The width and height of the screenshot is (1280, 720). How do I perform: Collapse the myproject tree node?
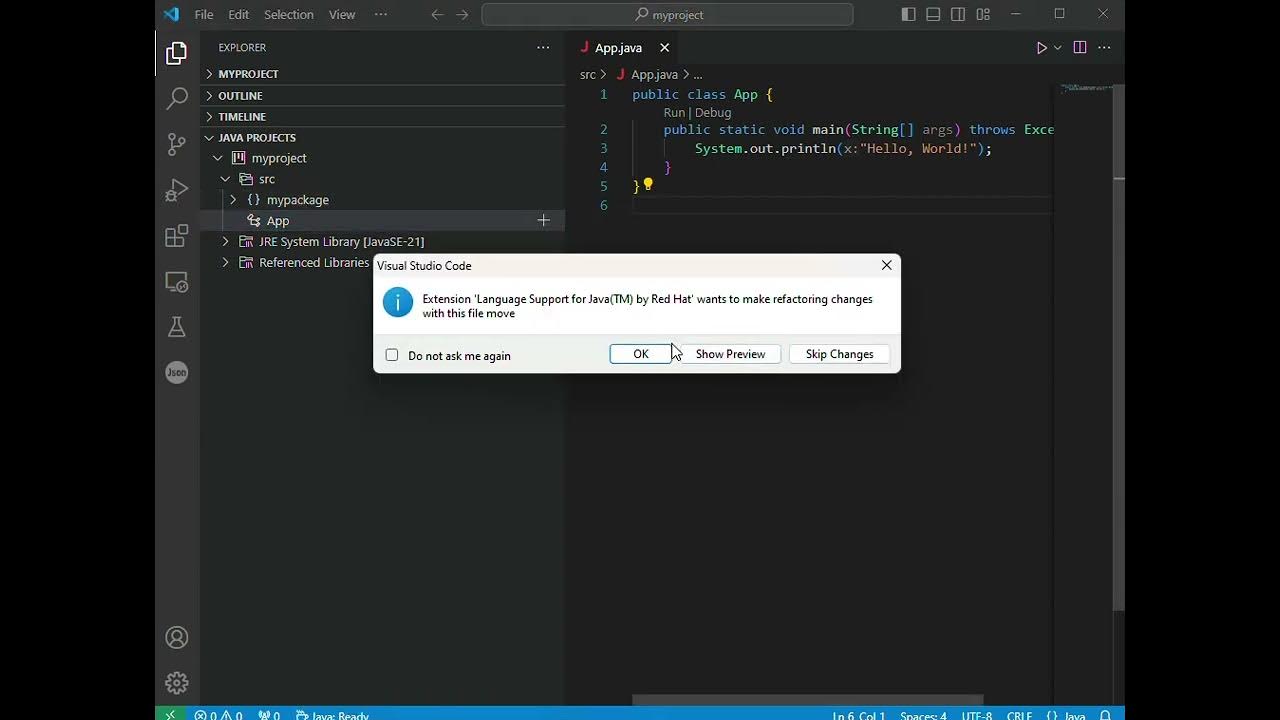click(218, 158)
